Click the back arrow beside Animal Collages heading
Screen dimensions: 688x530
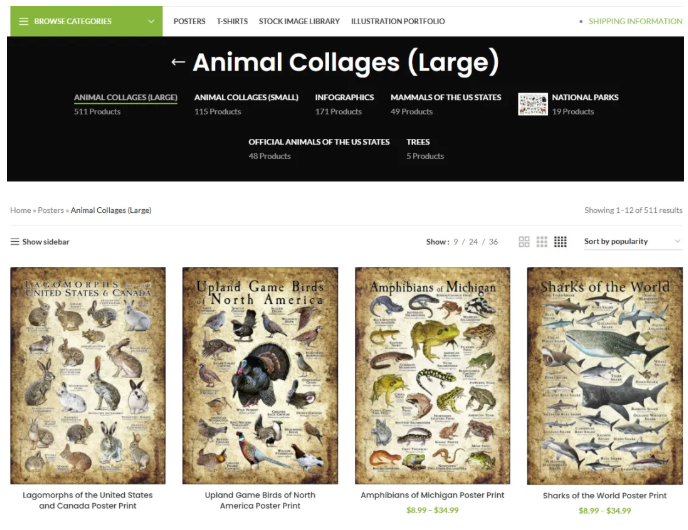click(x=178, y=62)
